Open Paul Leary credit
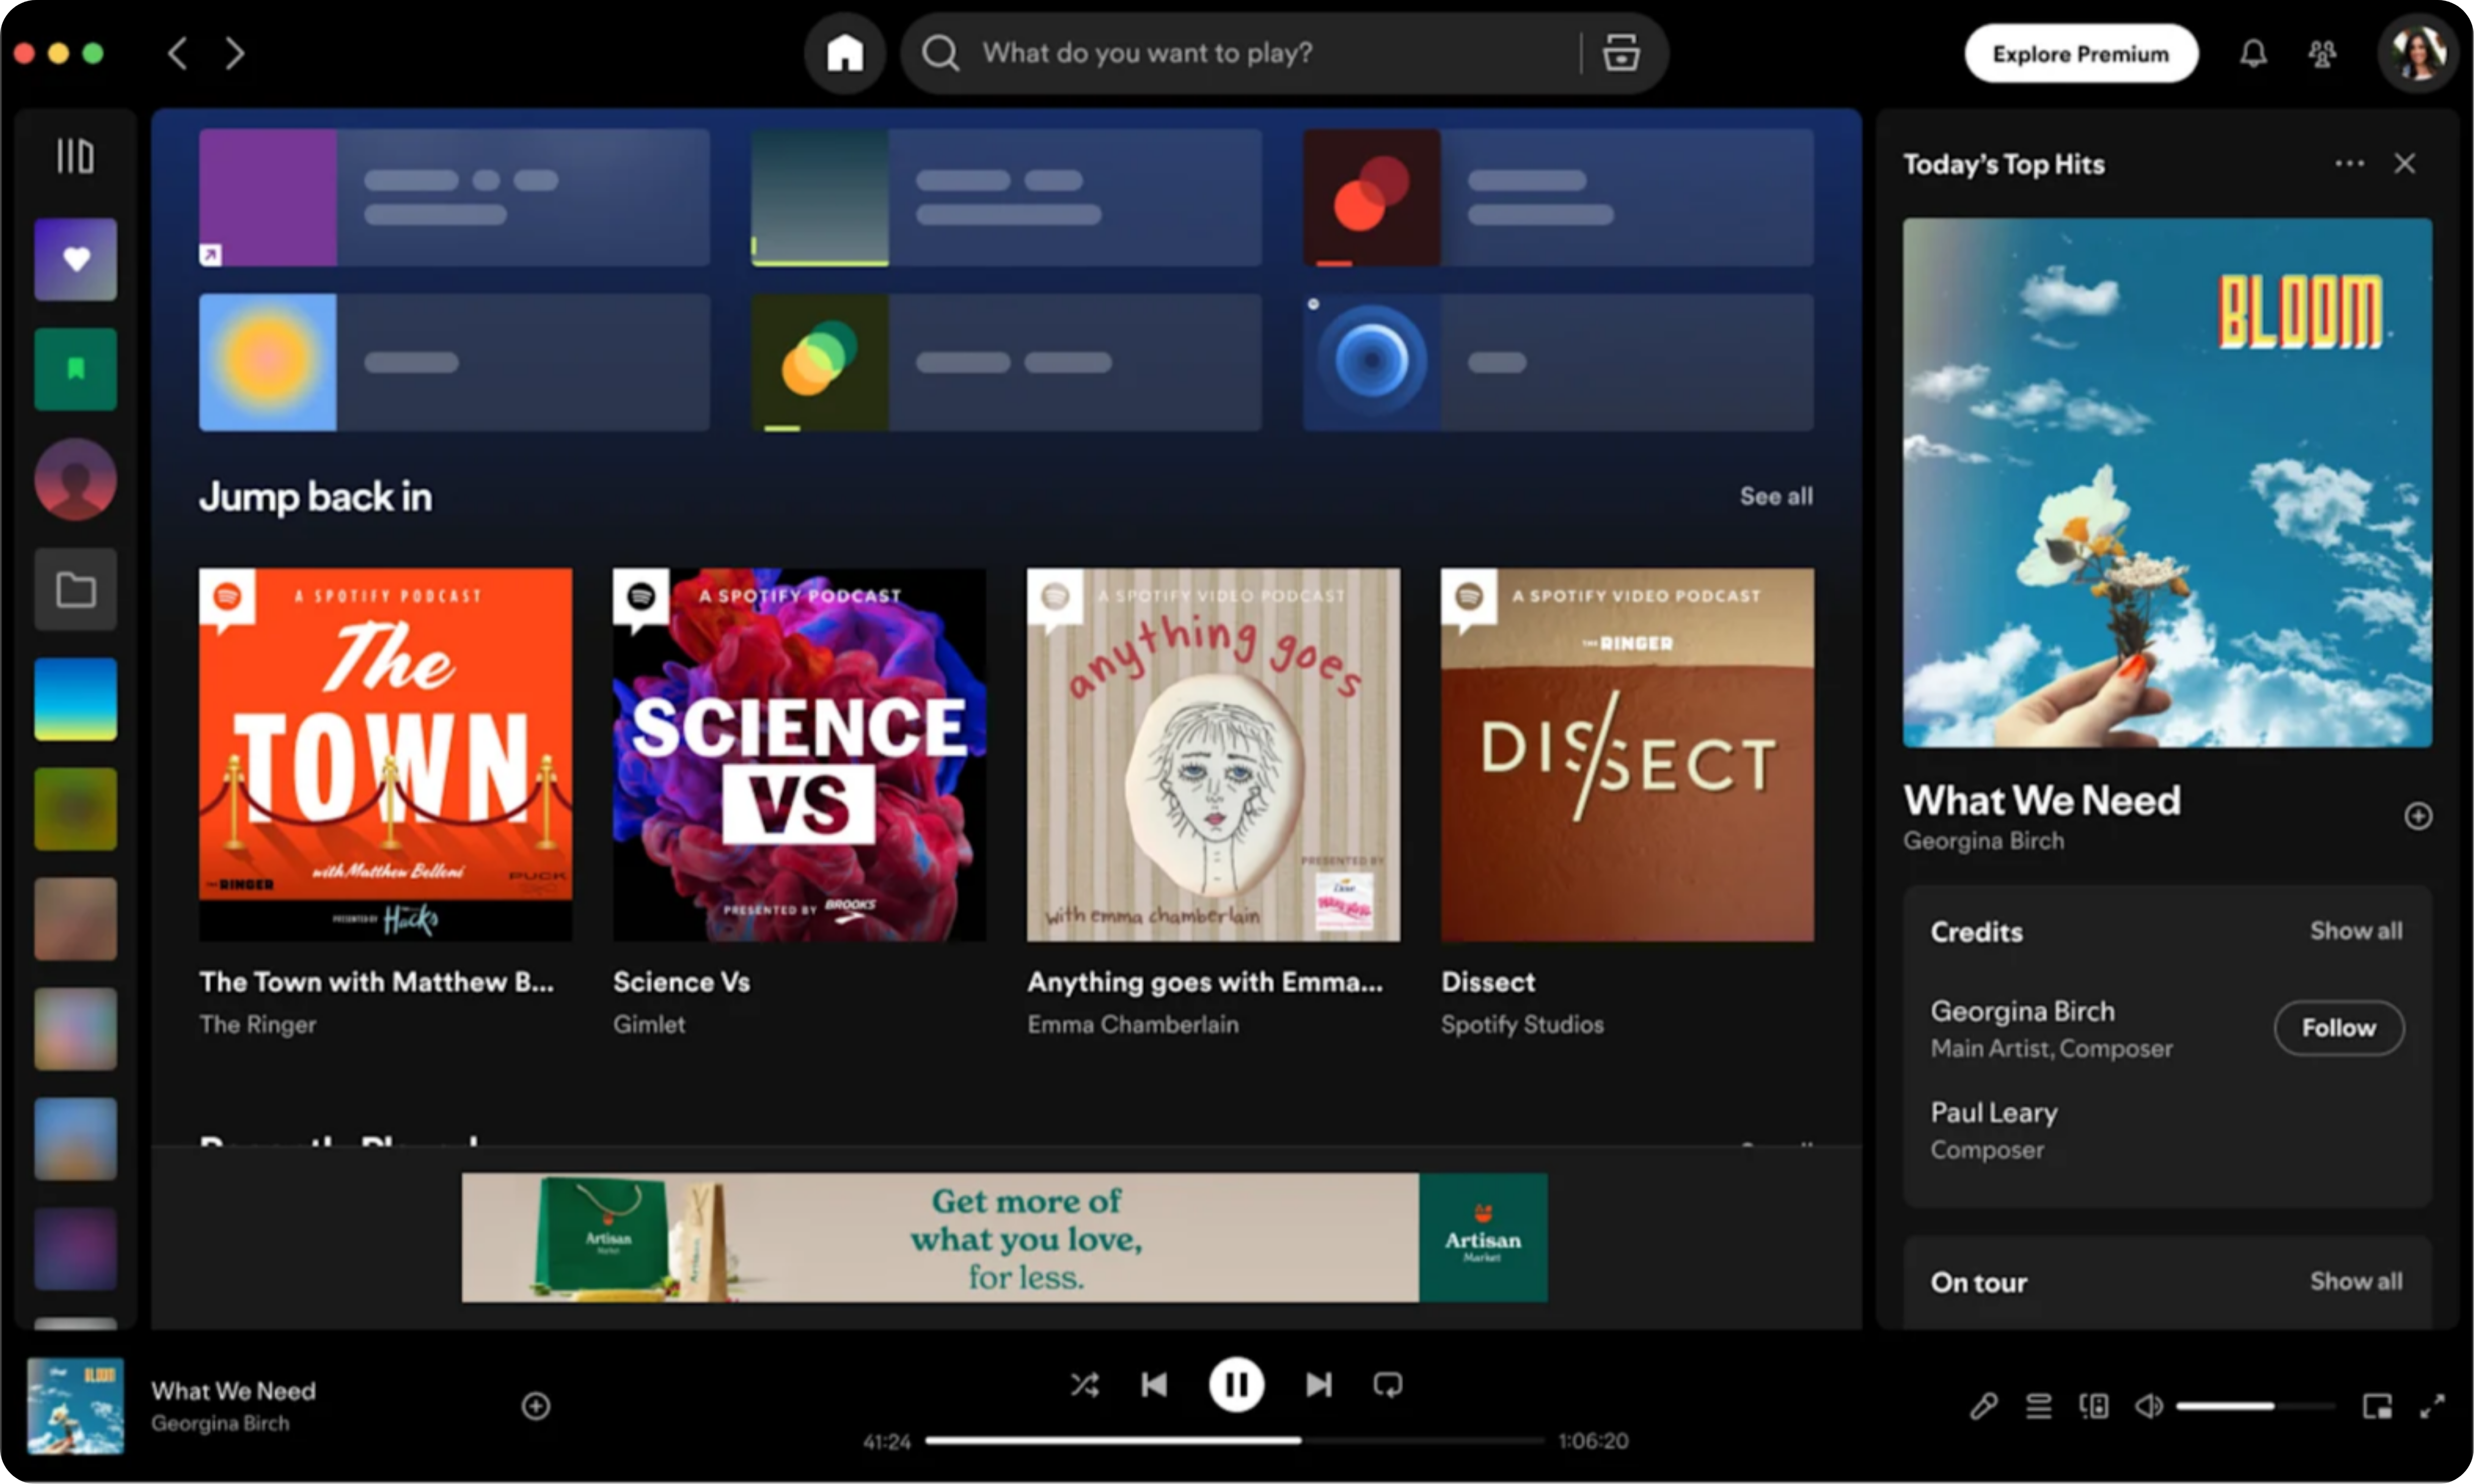Image resolution: width=2474 pixels, height=1484 pixels. (x=1994, y=1113)
